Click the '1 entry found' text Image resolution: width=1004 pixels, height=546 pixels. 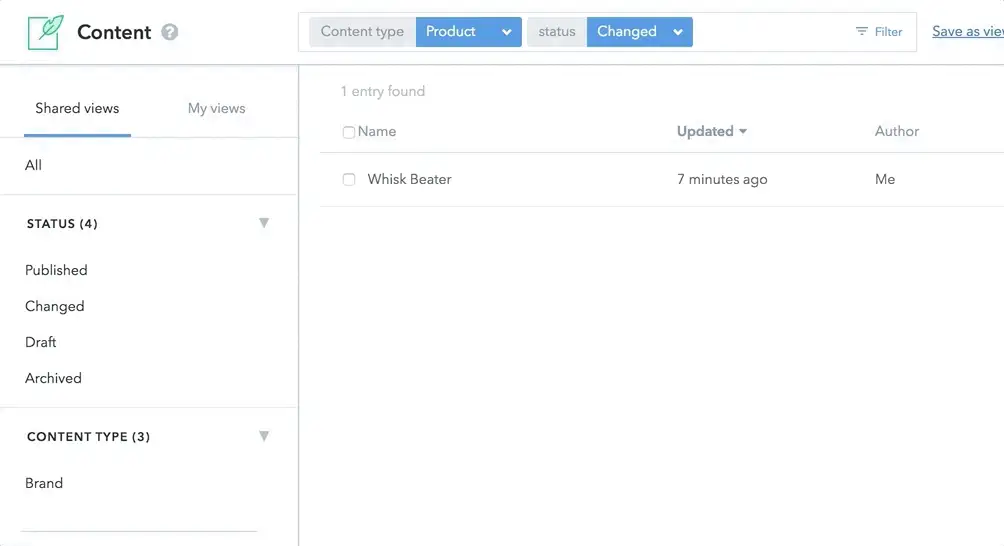[x=383, y=91]
